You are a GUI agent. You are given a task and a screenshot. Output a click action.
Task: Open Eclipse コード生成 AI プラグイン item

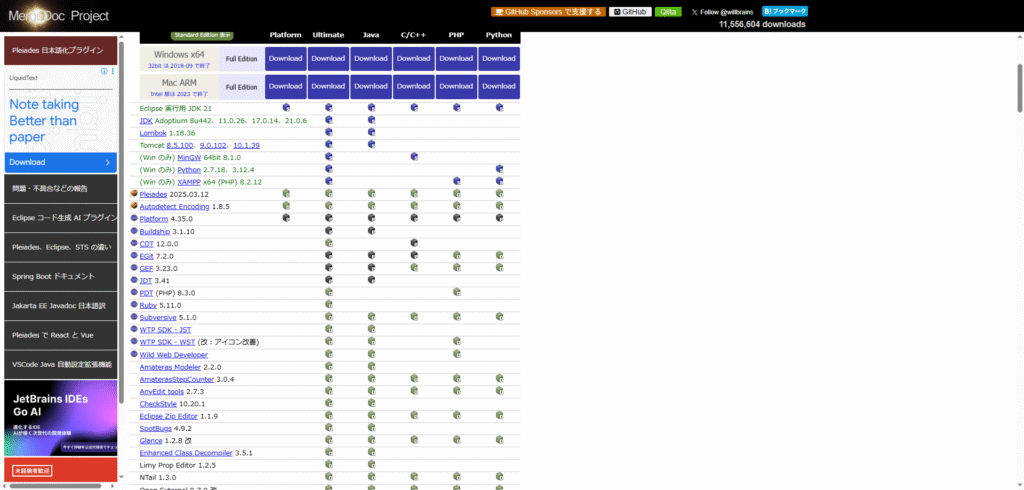(x=61, y=218)
